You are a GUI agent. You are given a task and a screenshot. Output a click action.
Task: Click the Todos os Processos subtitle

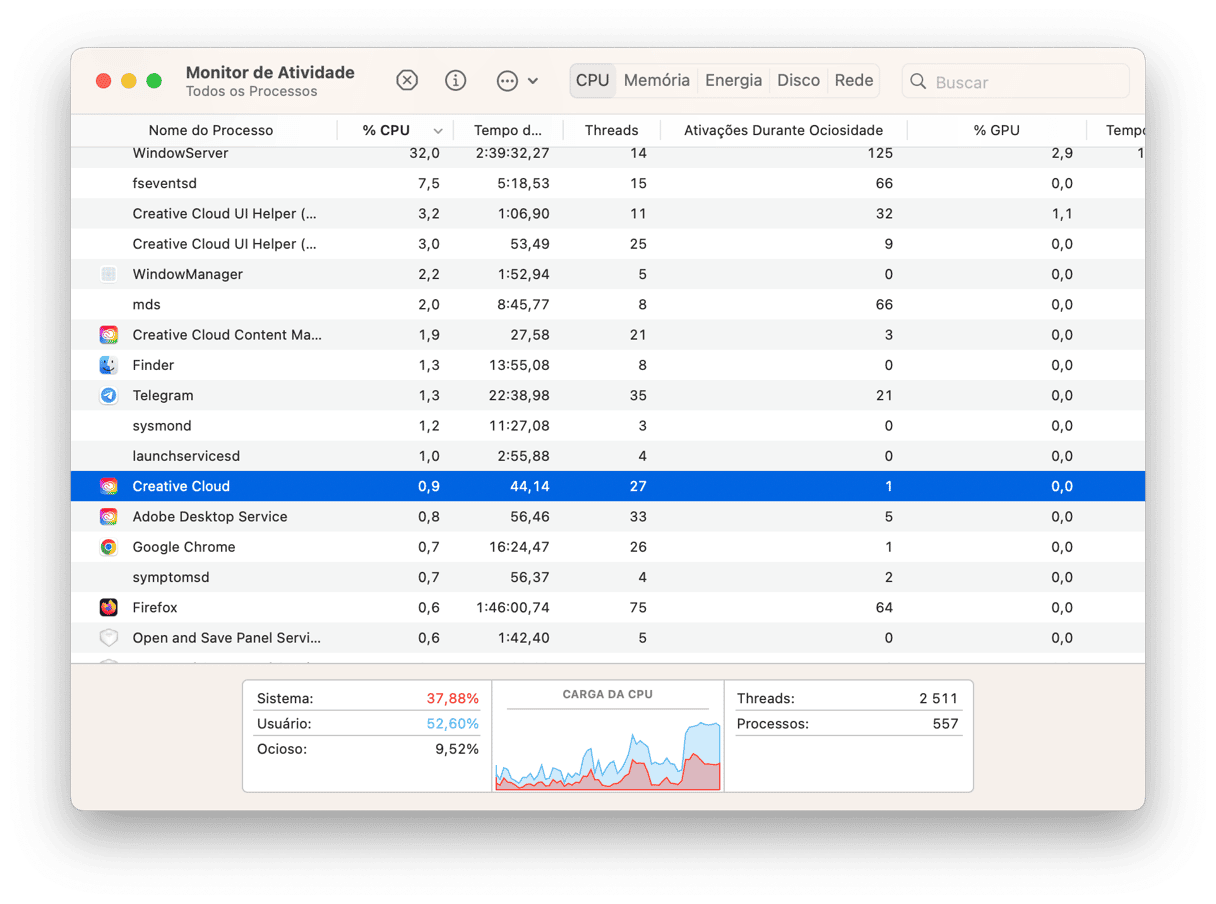pyautogui.click(x=252, y=91)
